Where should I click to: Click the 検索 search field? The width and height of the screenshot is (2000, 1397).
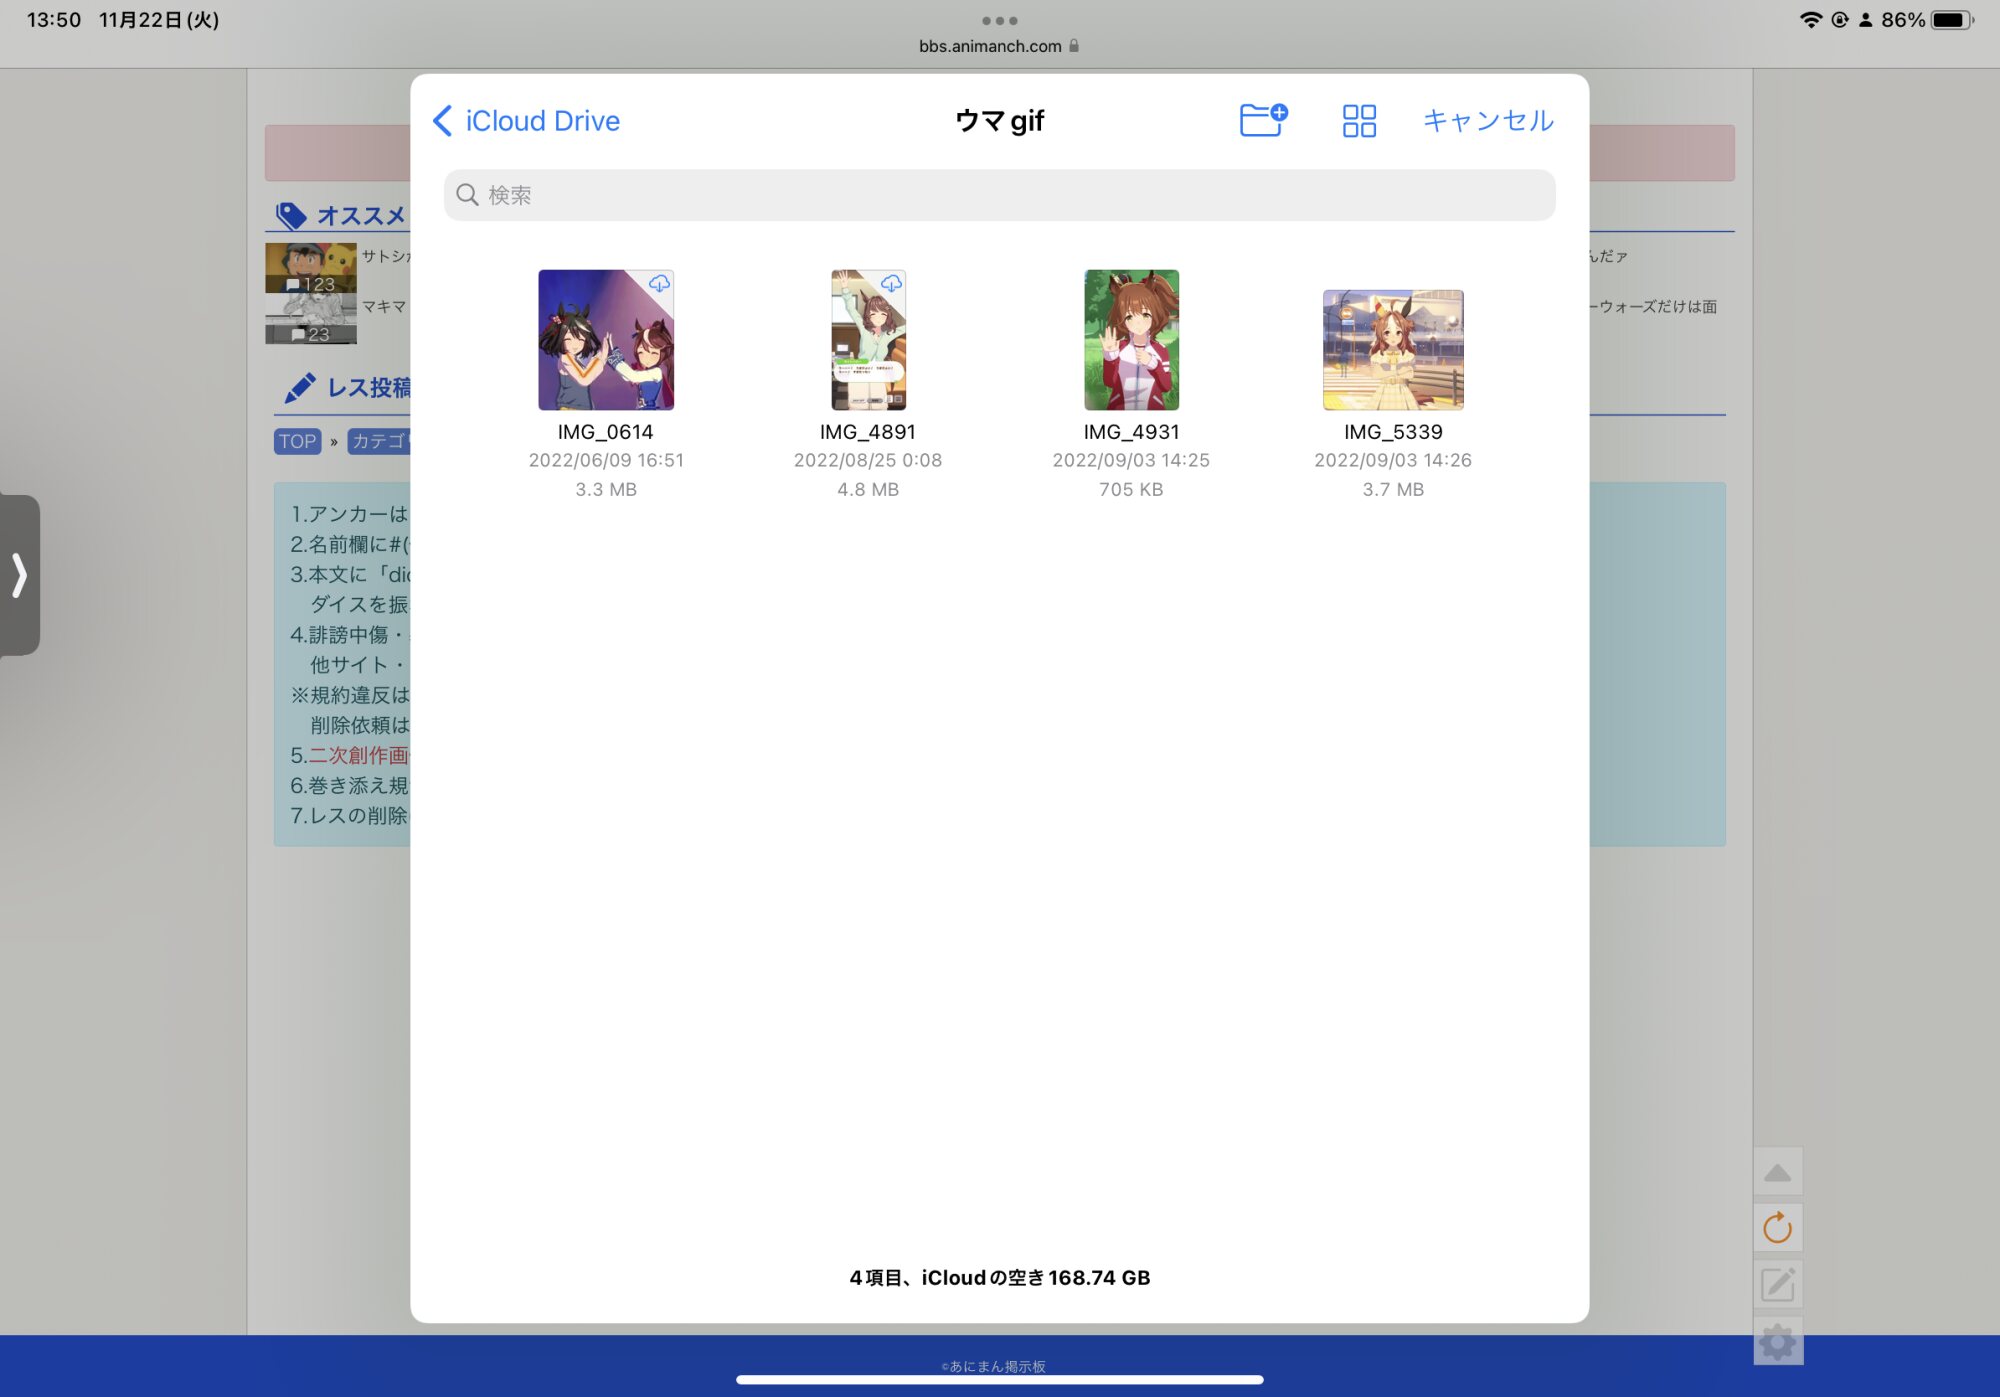click(x=999, y=195)
